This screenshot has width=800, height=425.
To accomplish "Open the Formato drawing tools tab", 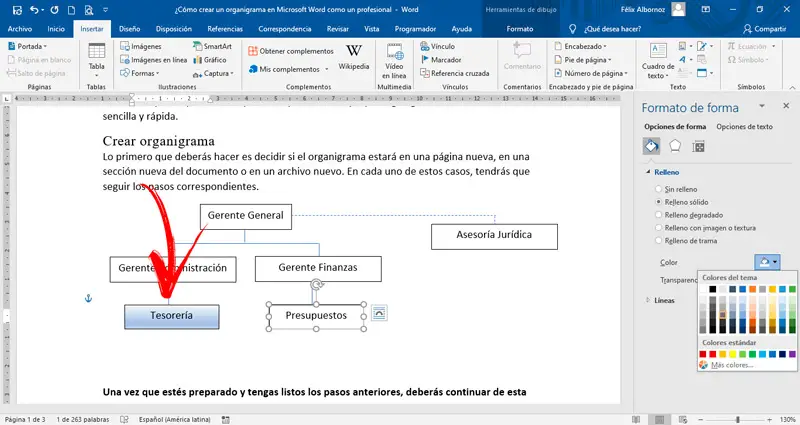I will [x=519, y=29].
